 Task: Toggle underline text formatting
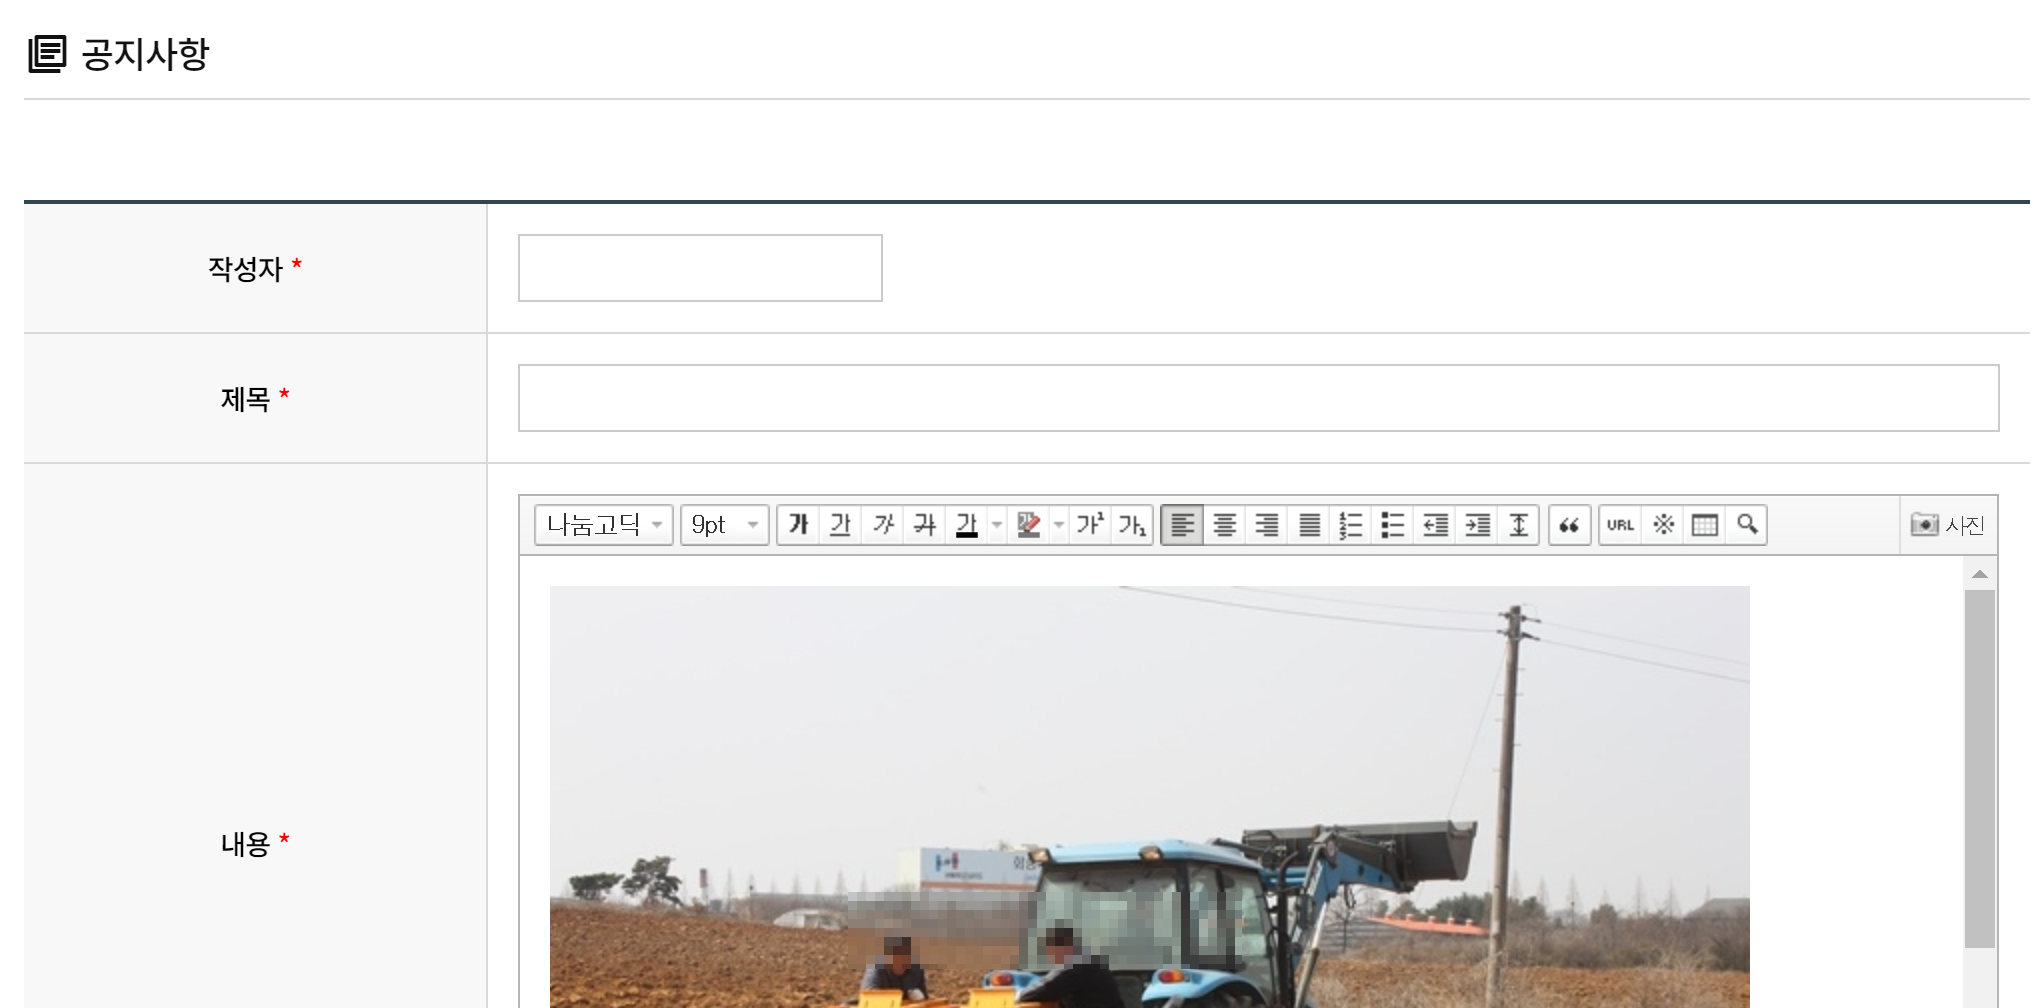[840, 525]
